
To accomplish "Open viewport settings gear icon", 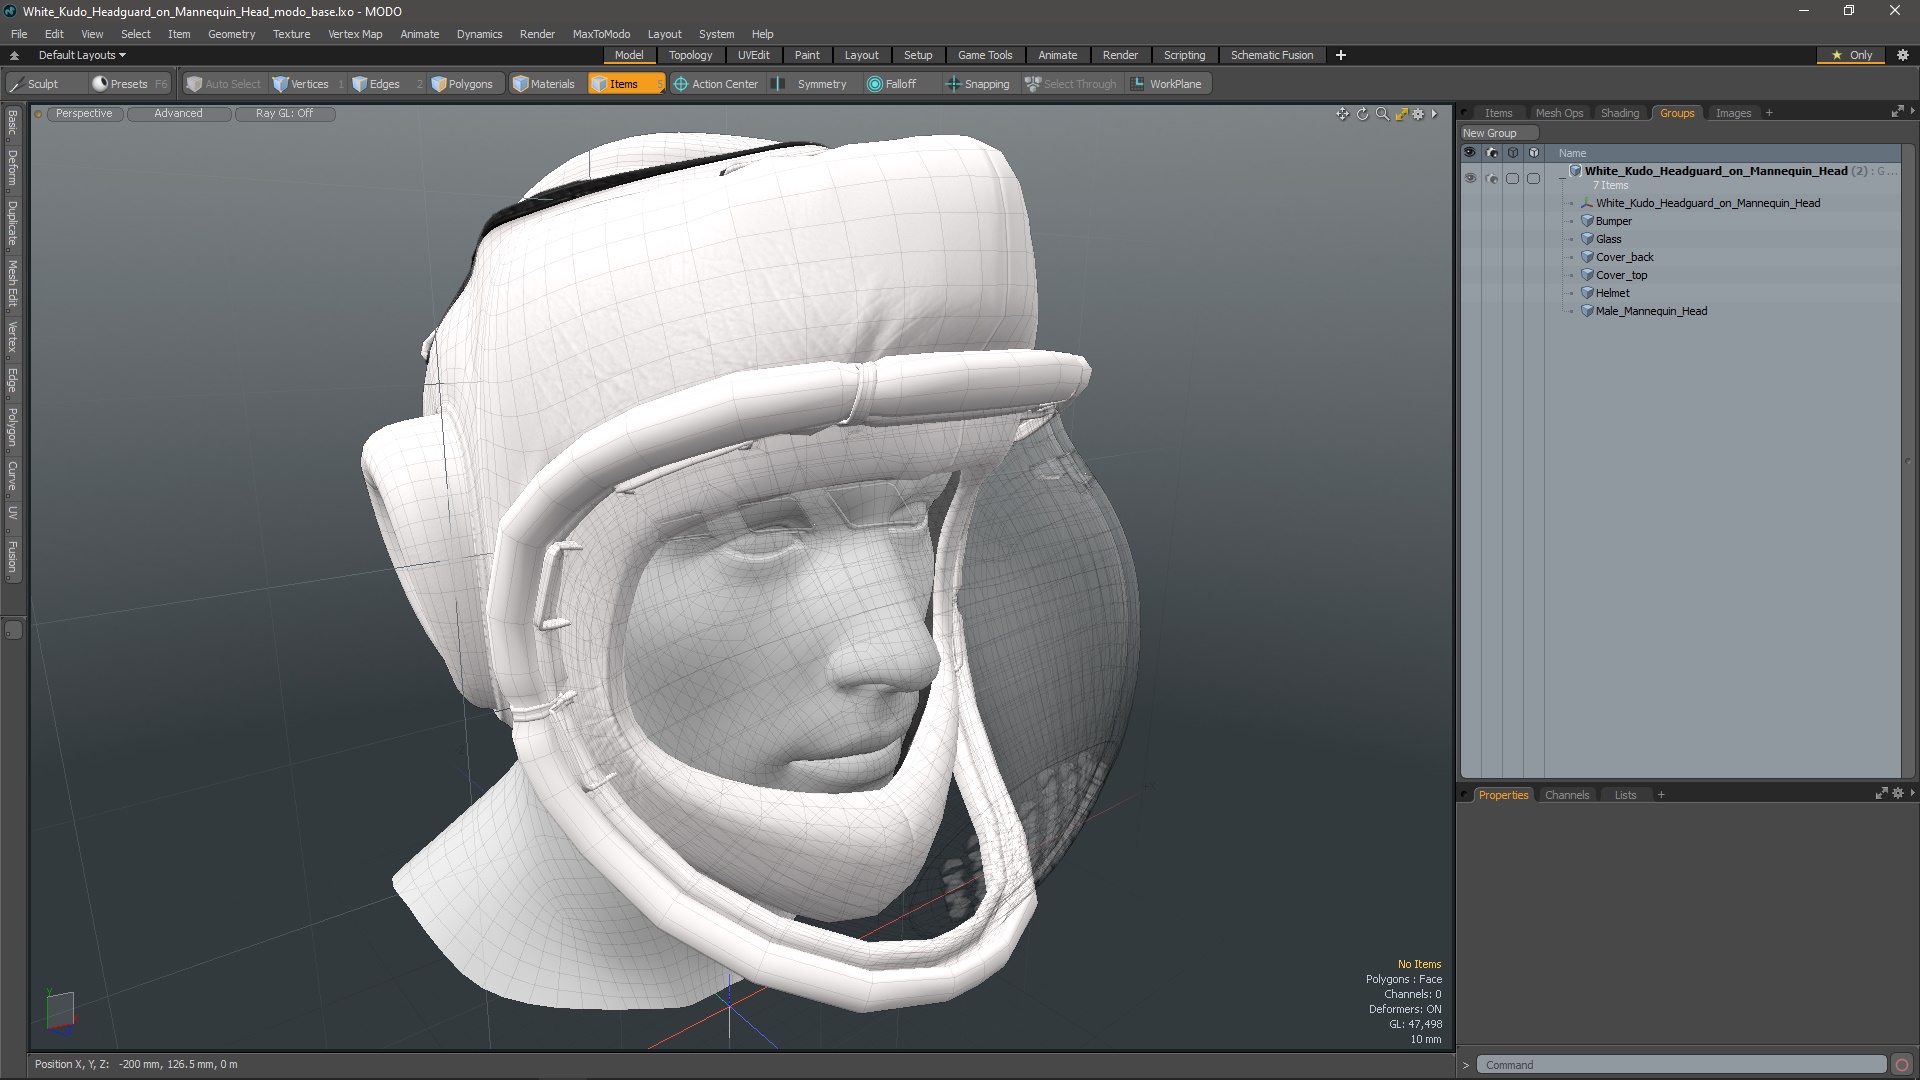I will click(x=1418, y=114).
